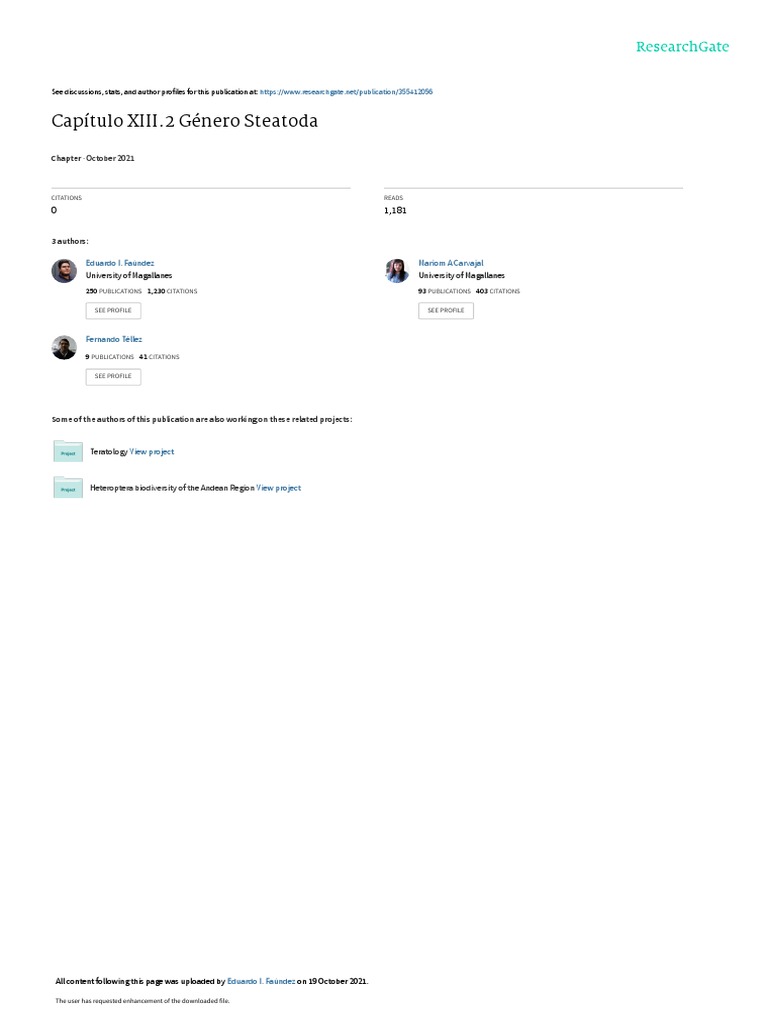This screenshot has width=768, height=1024.
Task: Click See Profile button under Fernando Téllez
Action: [x=113, y=377]
